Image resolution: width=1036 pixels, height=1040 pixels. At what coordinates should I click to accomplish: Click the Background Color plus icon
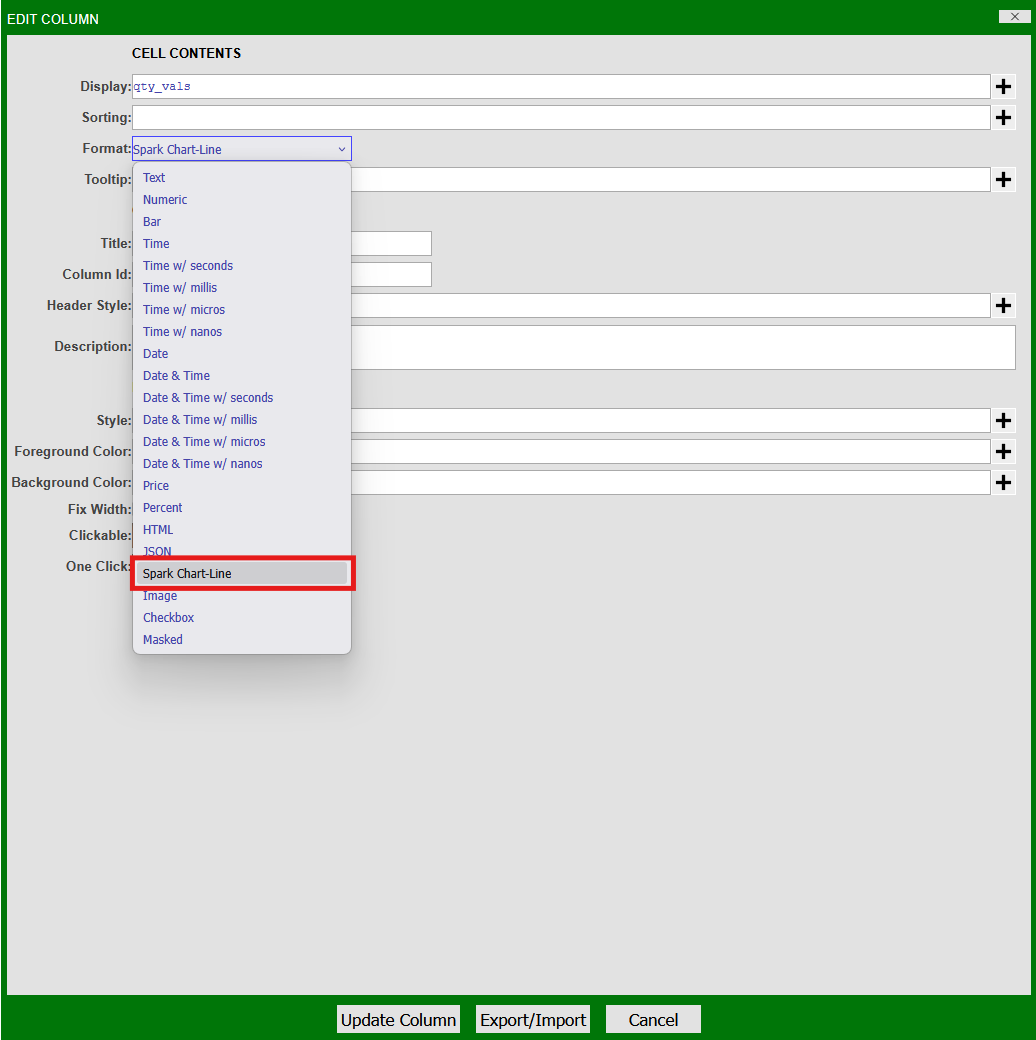click(x=1004, y=483)
